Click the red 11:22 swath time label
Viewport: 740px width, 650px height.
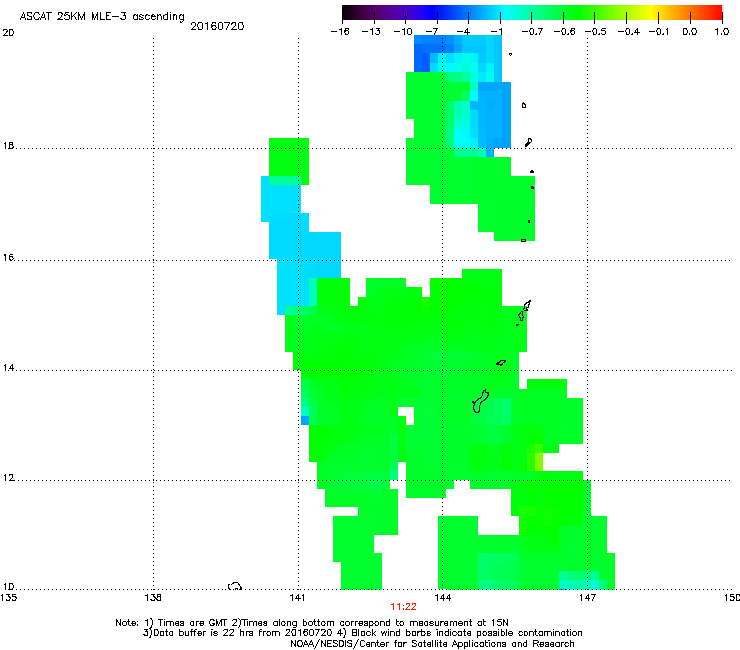tap(404, 607)
